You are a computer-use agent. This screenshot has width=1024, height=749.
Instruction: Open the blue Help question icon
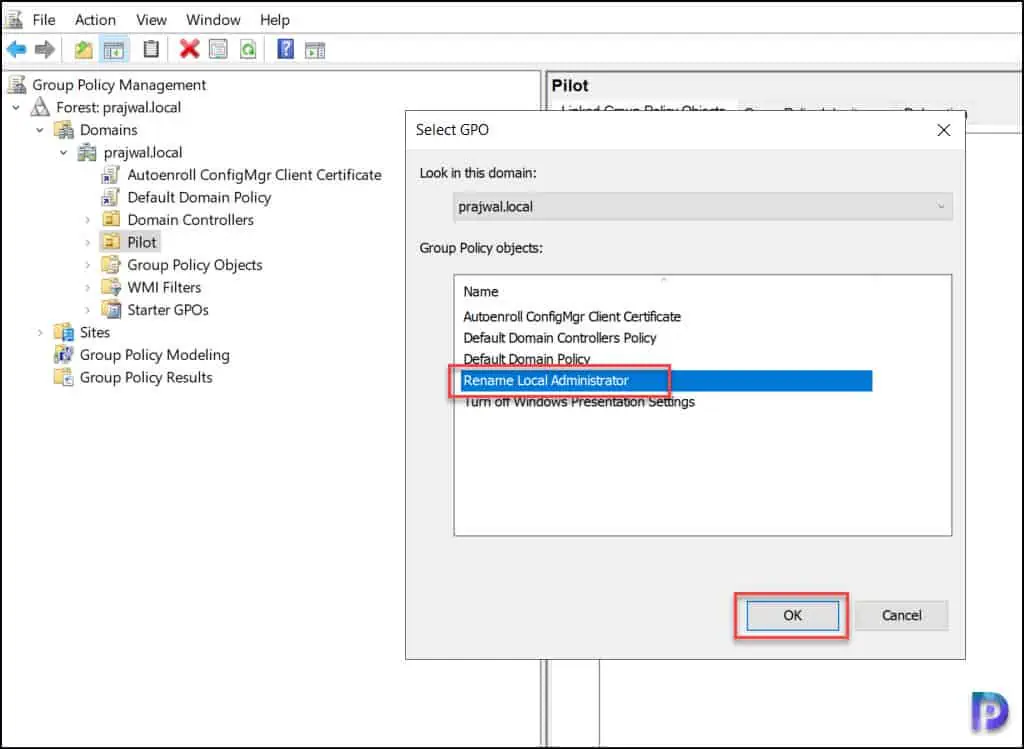285,49
